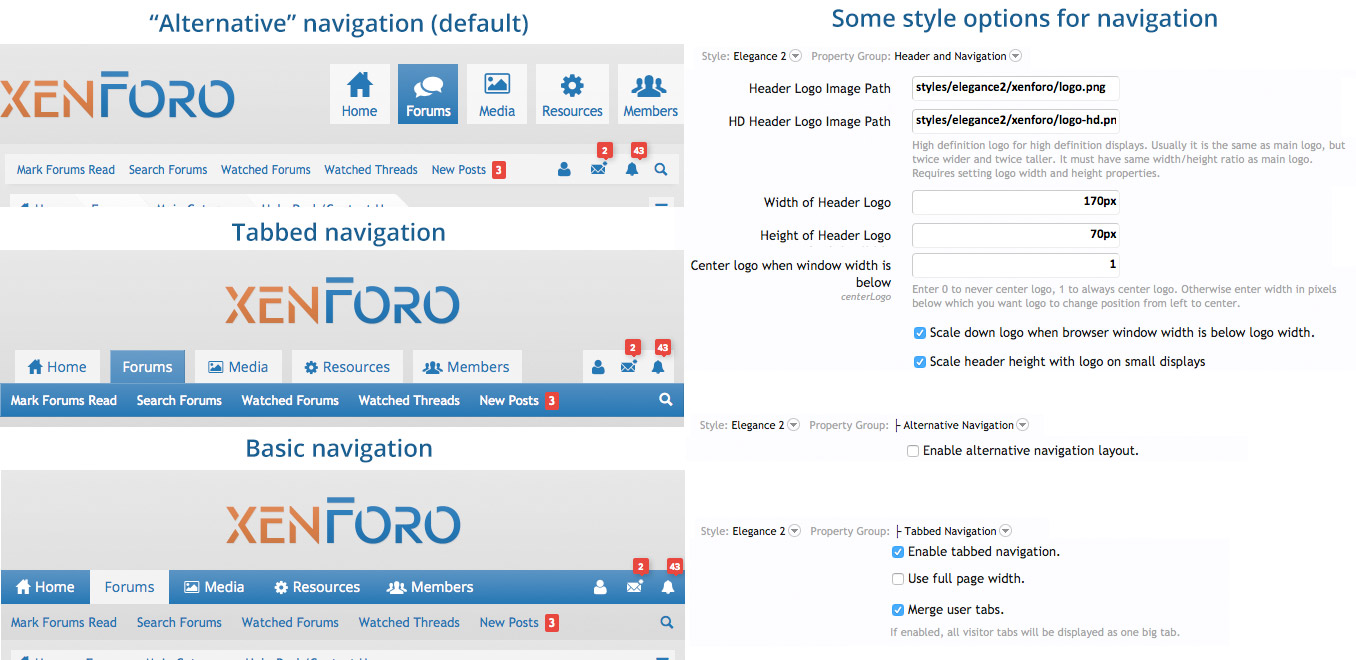Select Members tab in Basic navigation
The image size is (1356, 660).
pos(430,587)
